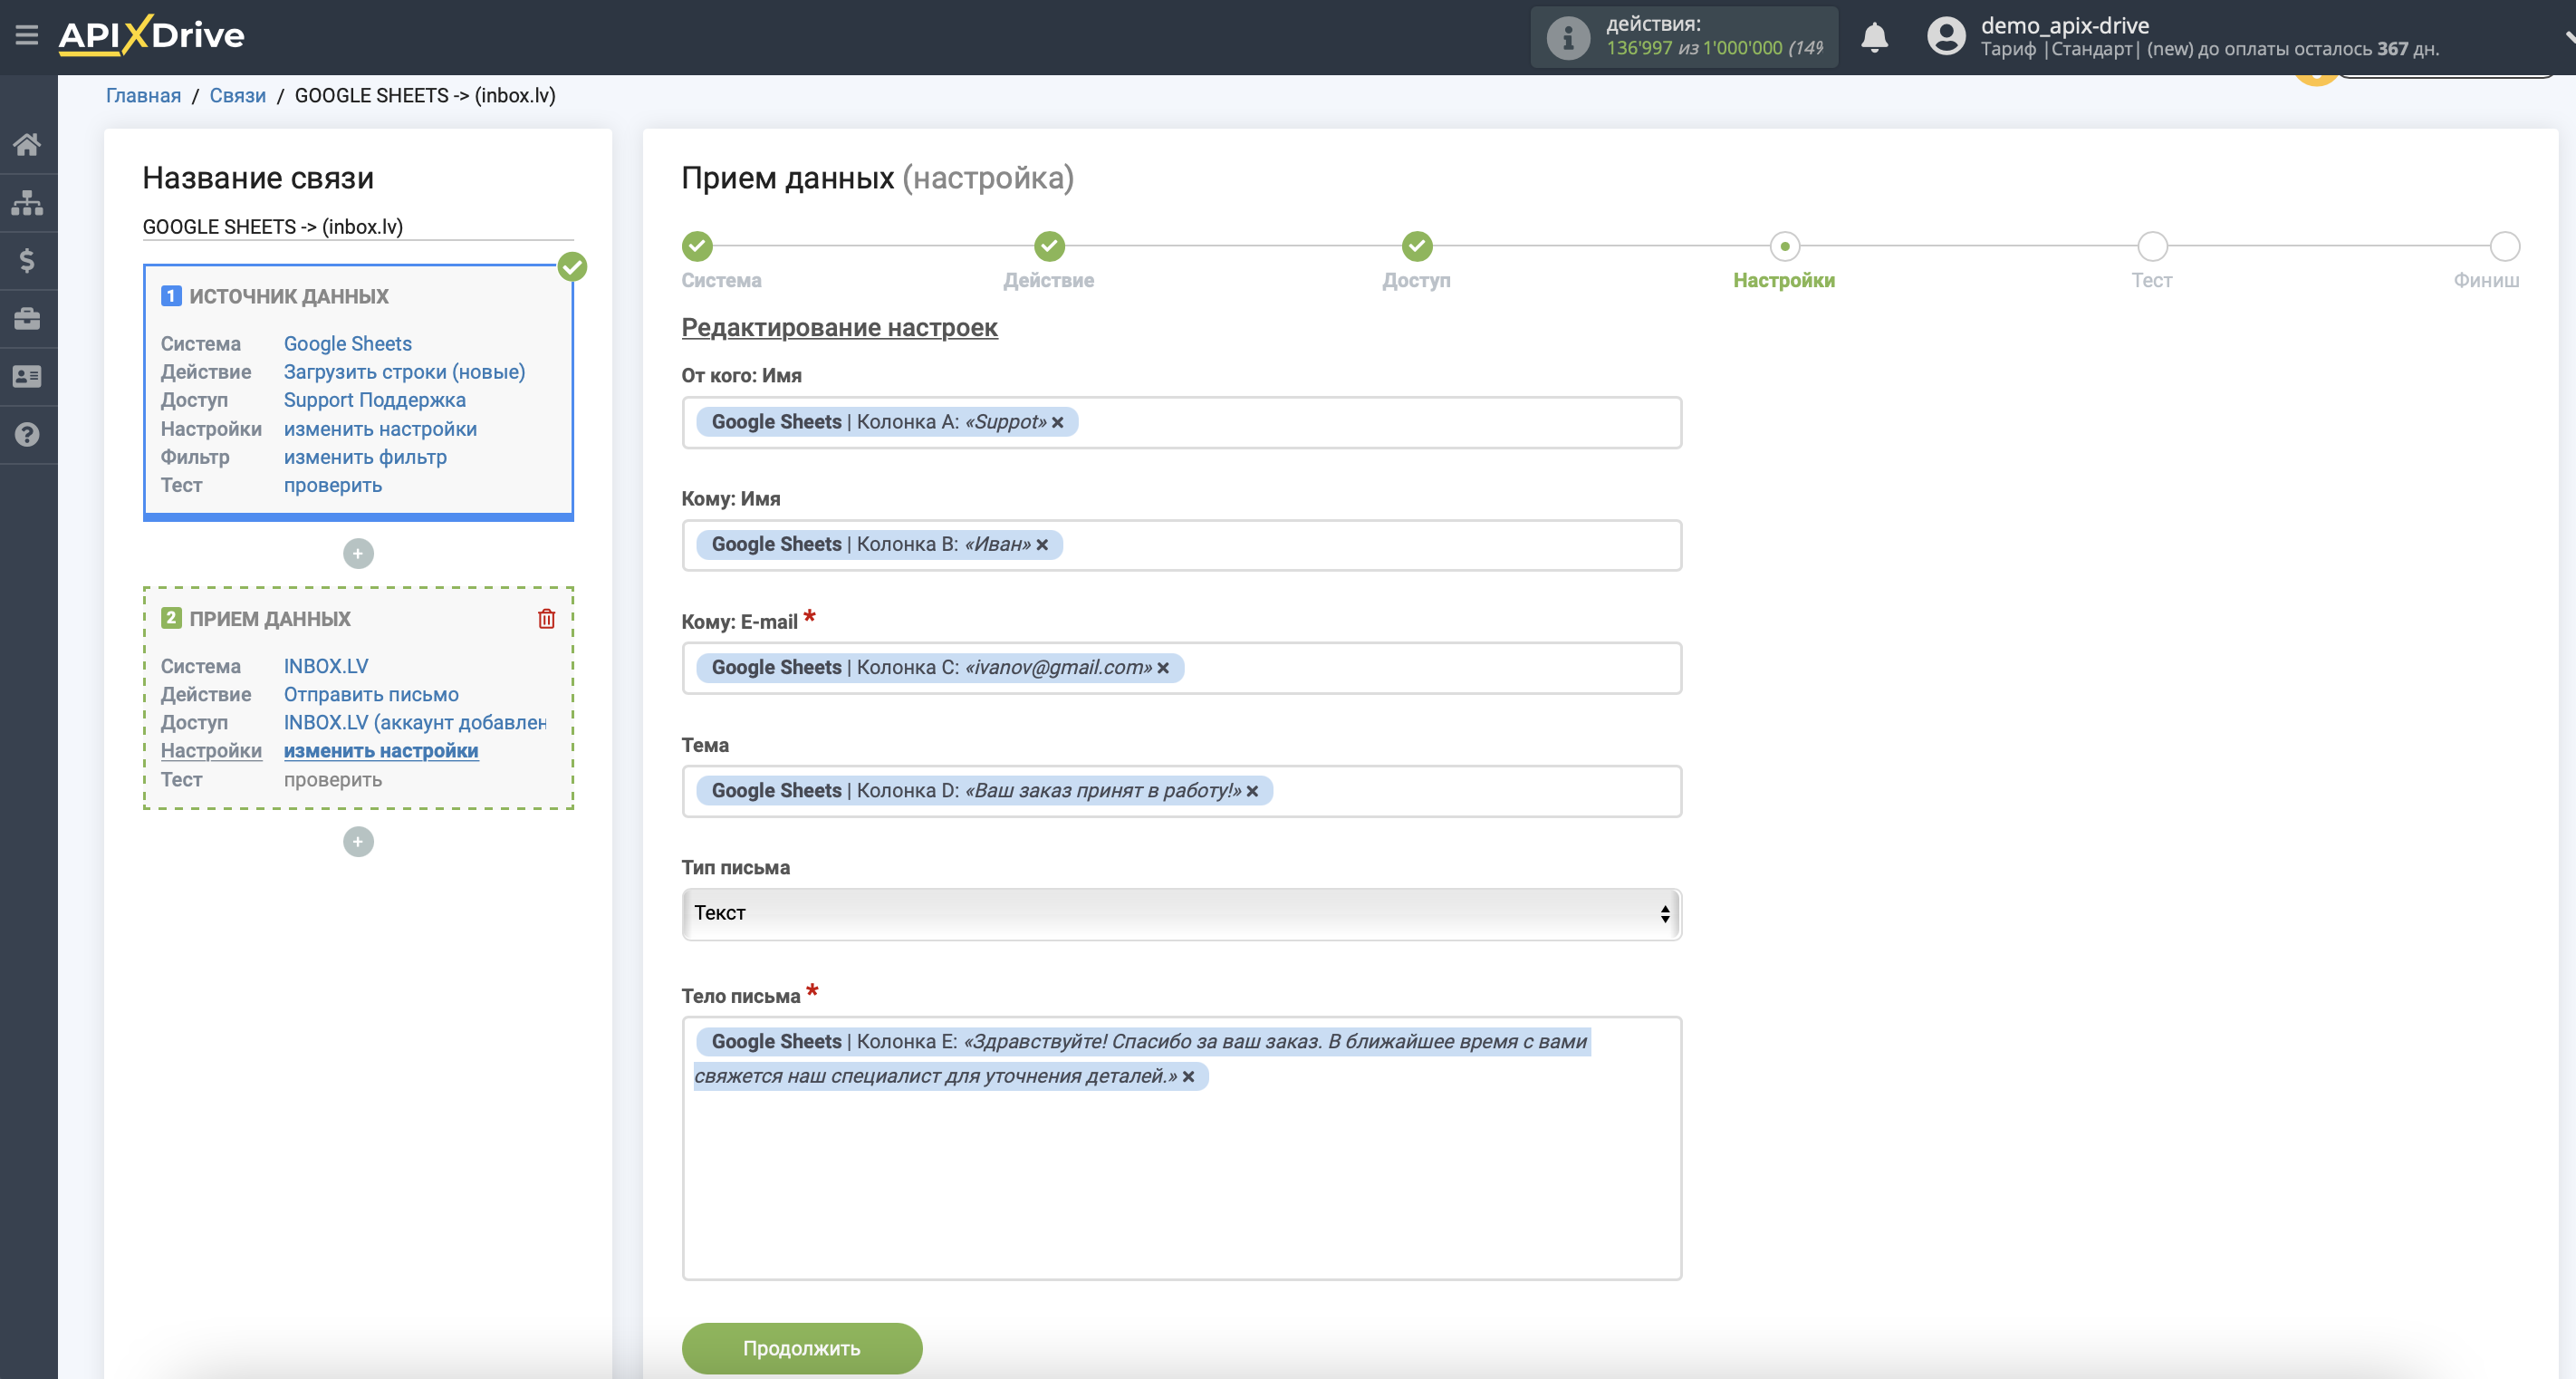Click Загрузить строки (новые) link
The height and width of the screenshot is (1379, 2576).
click(404, 371)
